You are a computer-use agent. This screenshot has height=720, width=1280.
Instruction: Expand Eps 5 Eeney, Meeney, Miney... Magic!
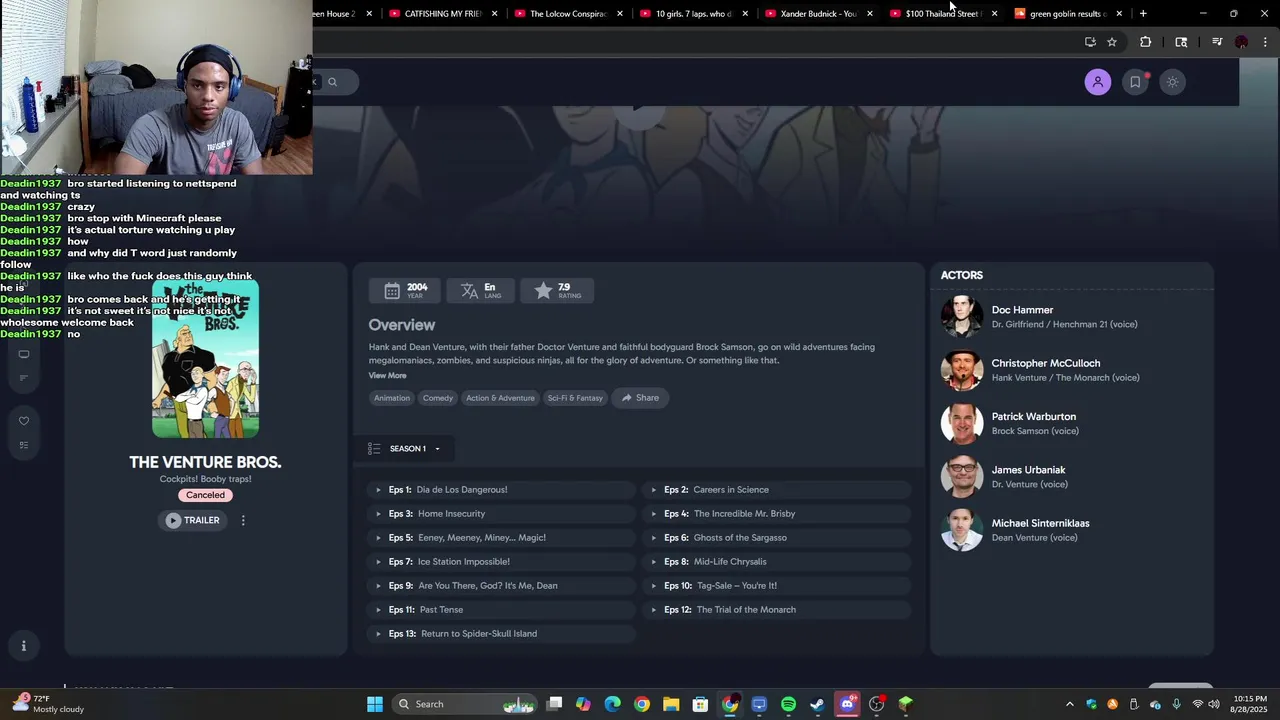pos(502,538)
